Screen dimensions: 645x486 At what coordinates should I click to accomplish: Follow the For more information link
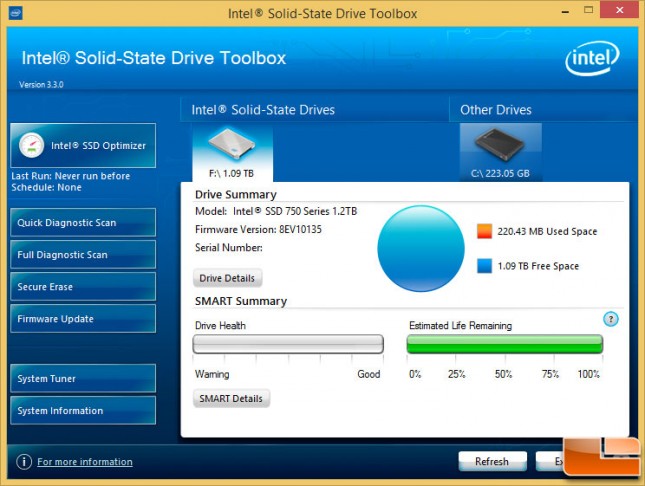pyautogui.click(x=85, y=462)
